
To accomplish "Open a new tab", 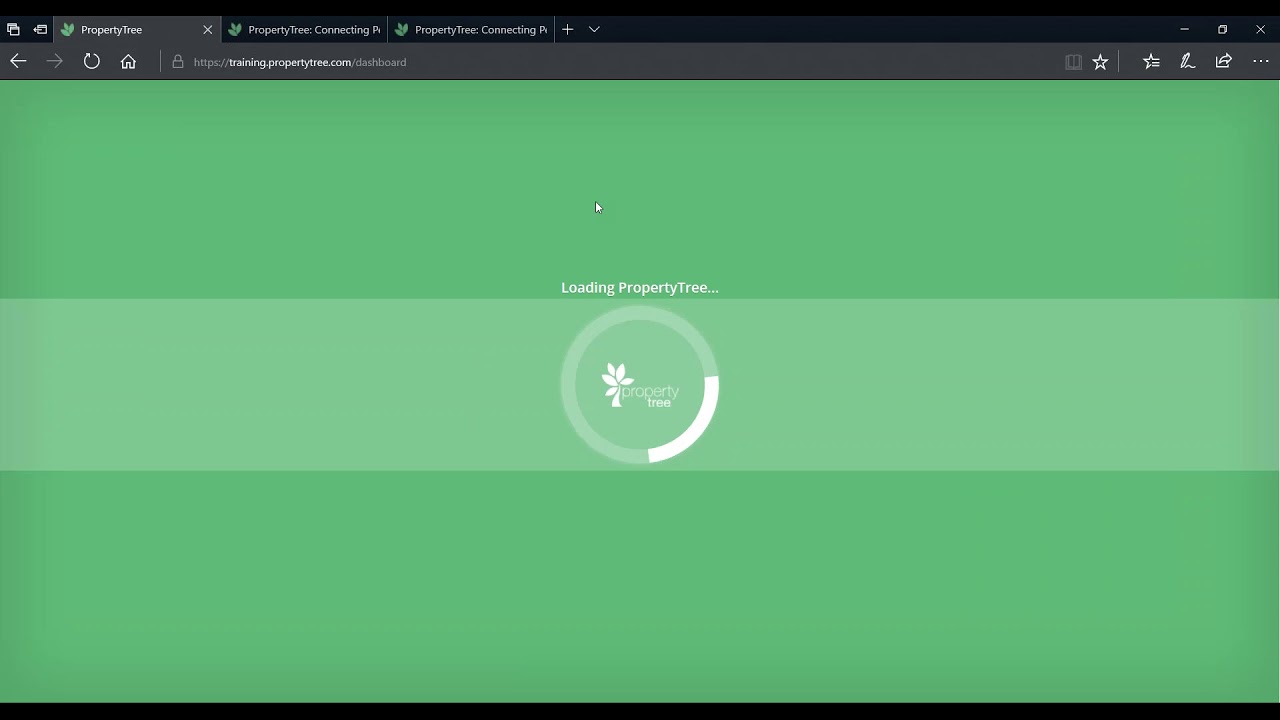I will click(567, 29).
